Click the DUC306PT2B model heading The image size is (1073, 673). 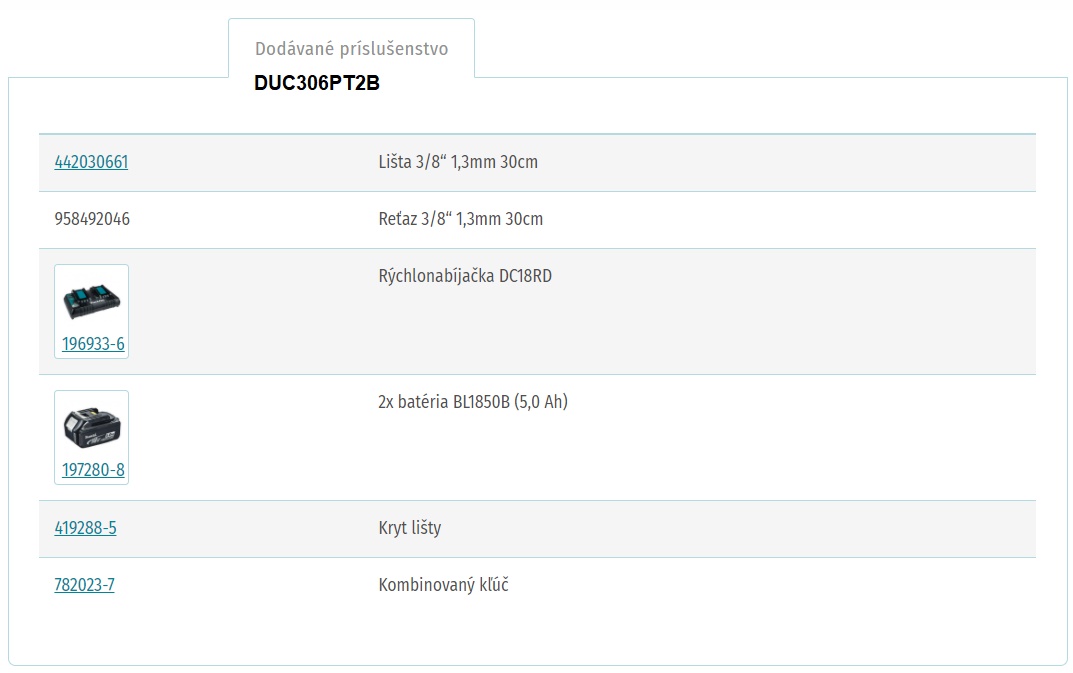[x=317, y=84]
